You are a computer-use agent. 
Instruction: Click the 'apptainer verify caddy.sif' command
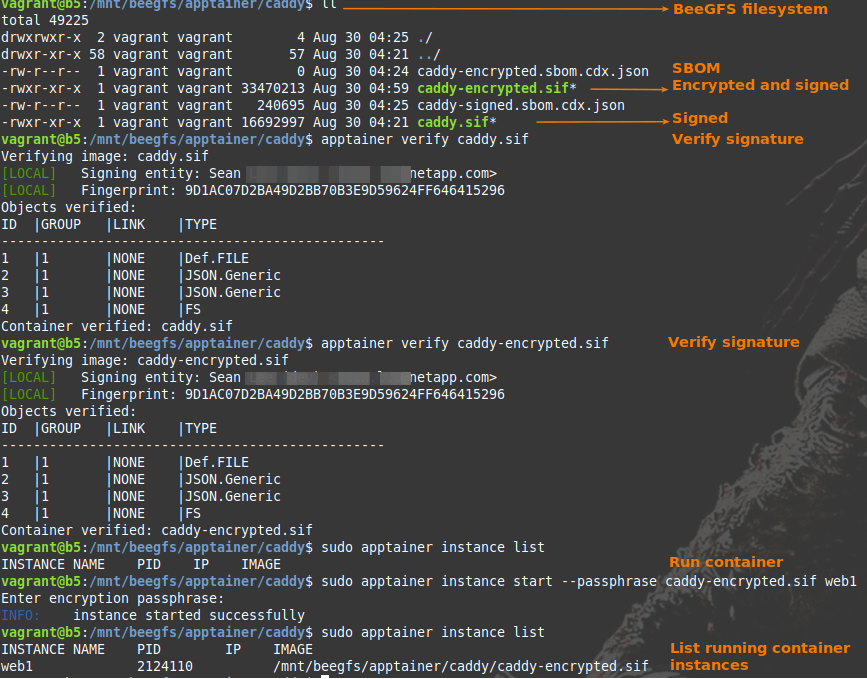pyautogui.click(x=425, y=139)
